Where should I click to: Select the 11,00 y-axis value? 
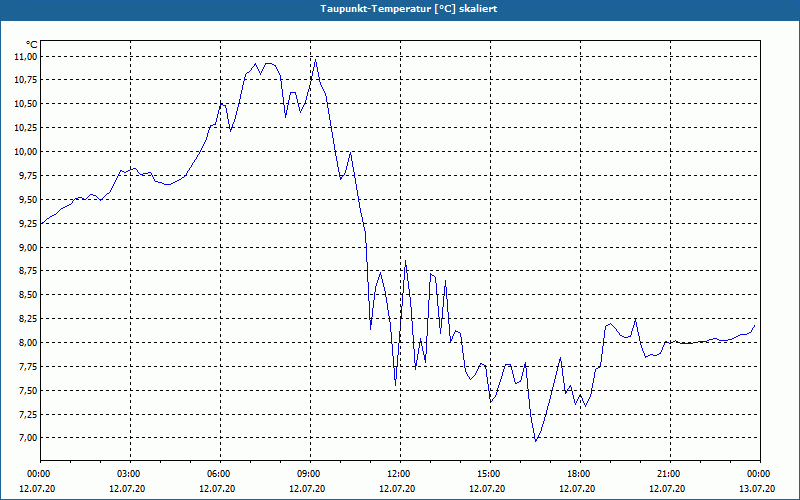[x=25, y=57]
